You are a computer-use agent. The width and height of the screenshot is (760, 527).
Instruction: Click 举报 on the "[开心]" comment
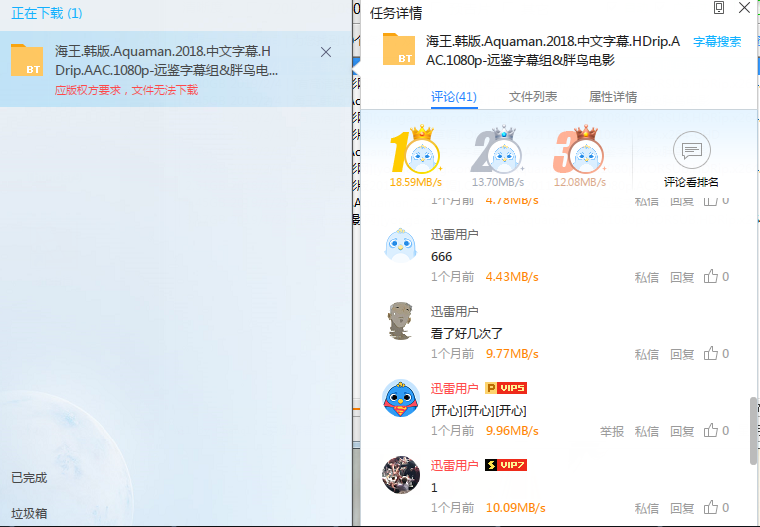612,431
